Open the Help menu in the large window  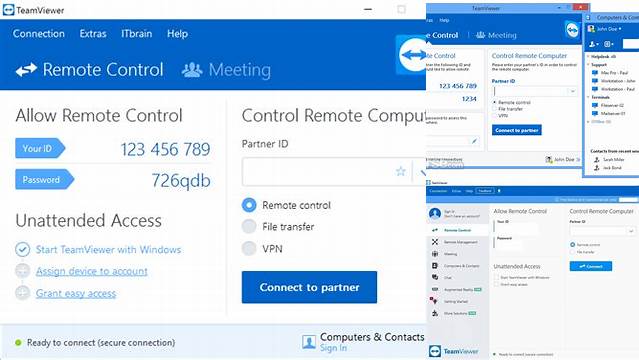pos(177,33)
